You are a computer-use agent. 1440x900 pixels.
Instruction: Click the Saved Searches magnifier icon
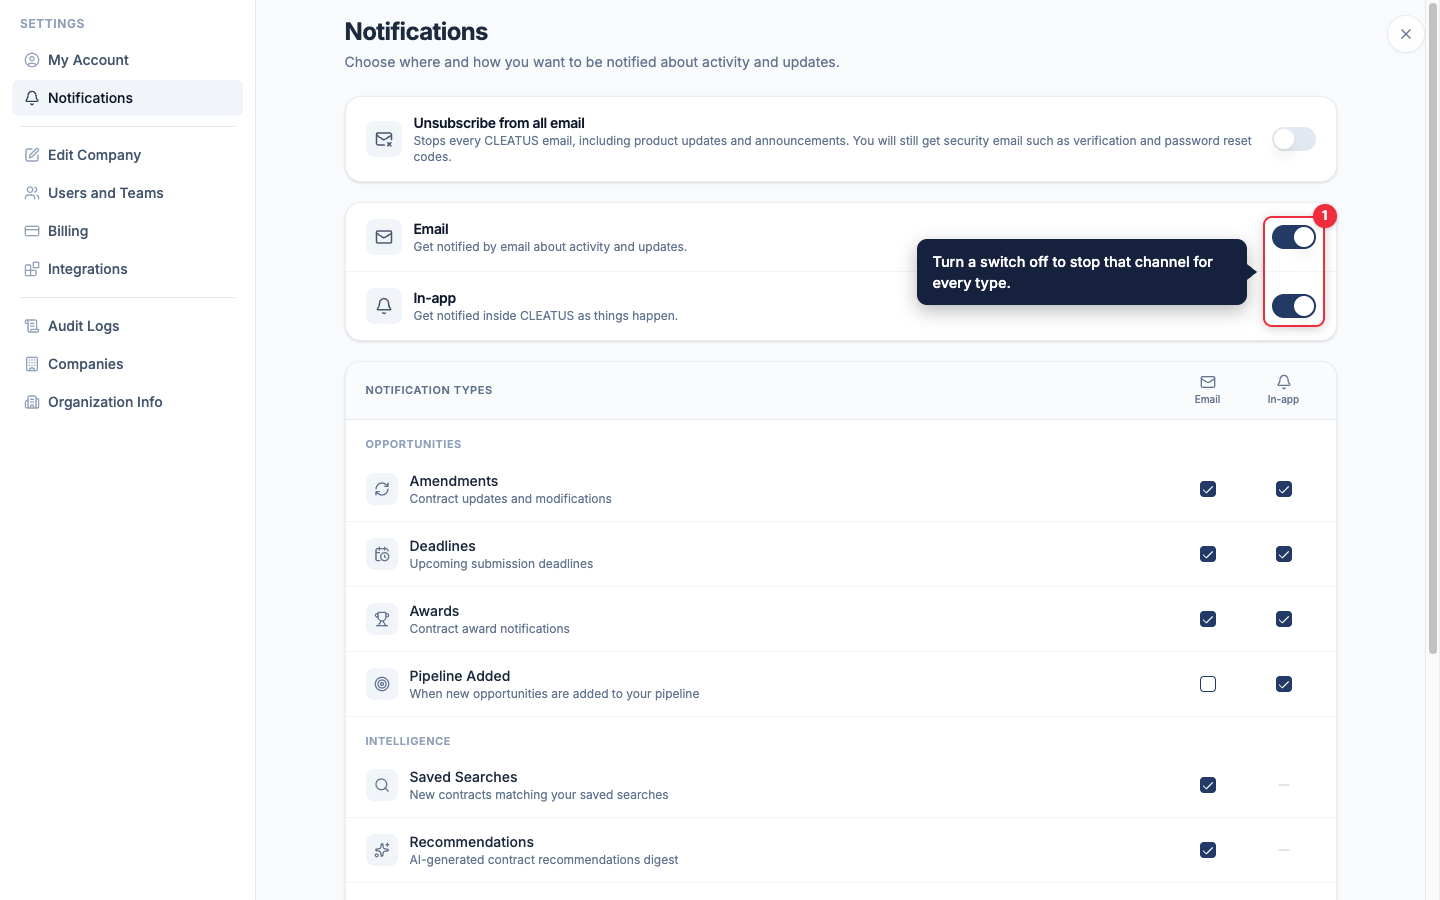point(382,785)
